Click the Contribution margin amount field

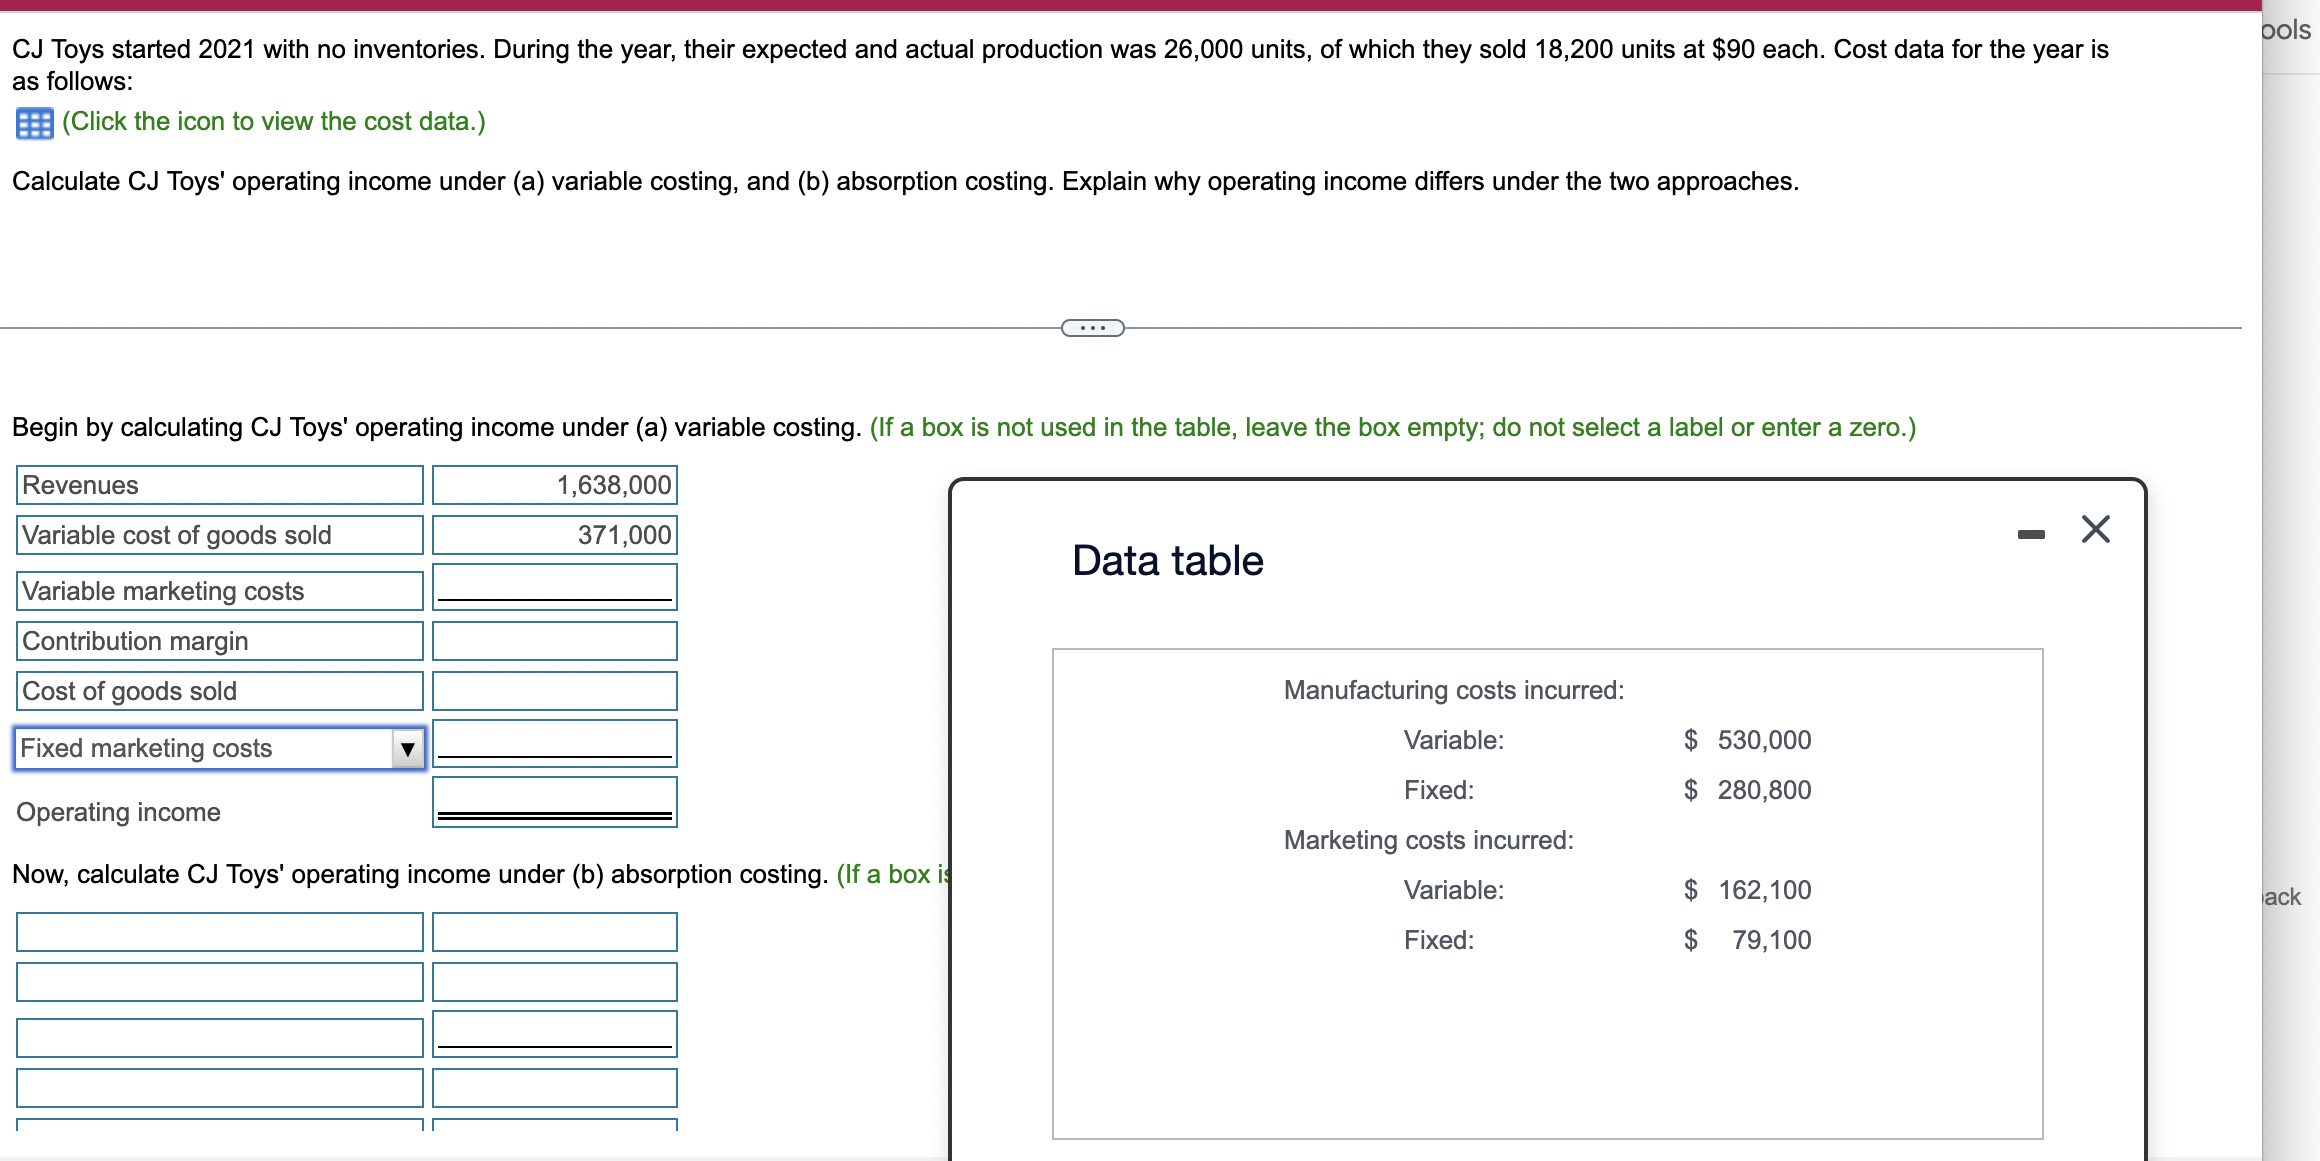(x=555, y=641)
